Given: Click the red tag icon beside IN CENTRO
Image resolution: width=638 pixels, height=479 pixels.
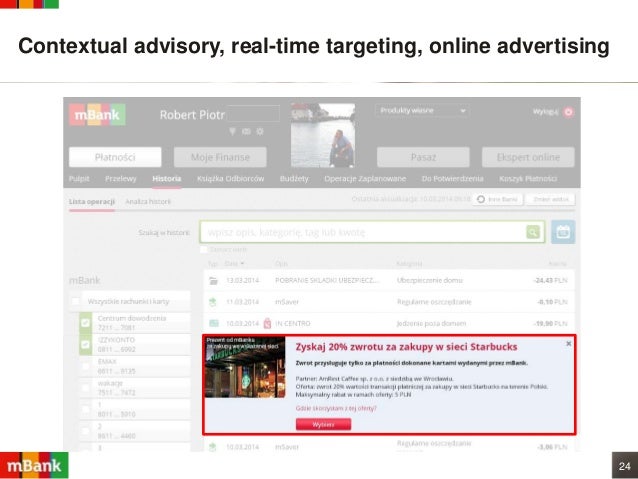Looking at the screenshot, I should tap(267, 323).
